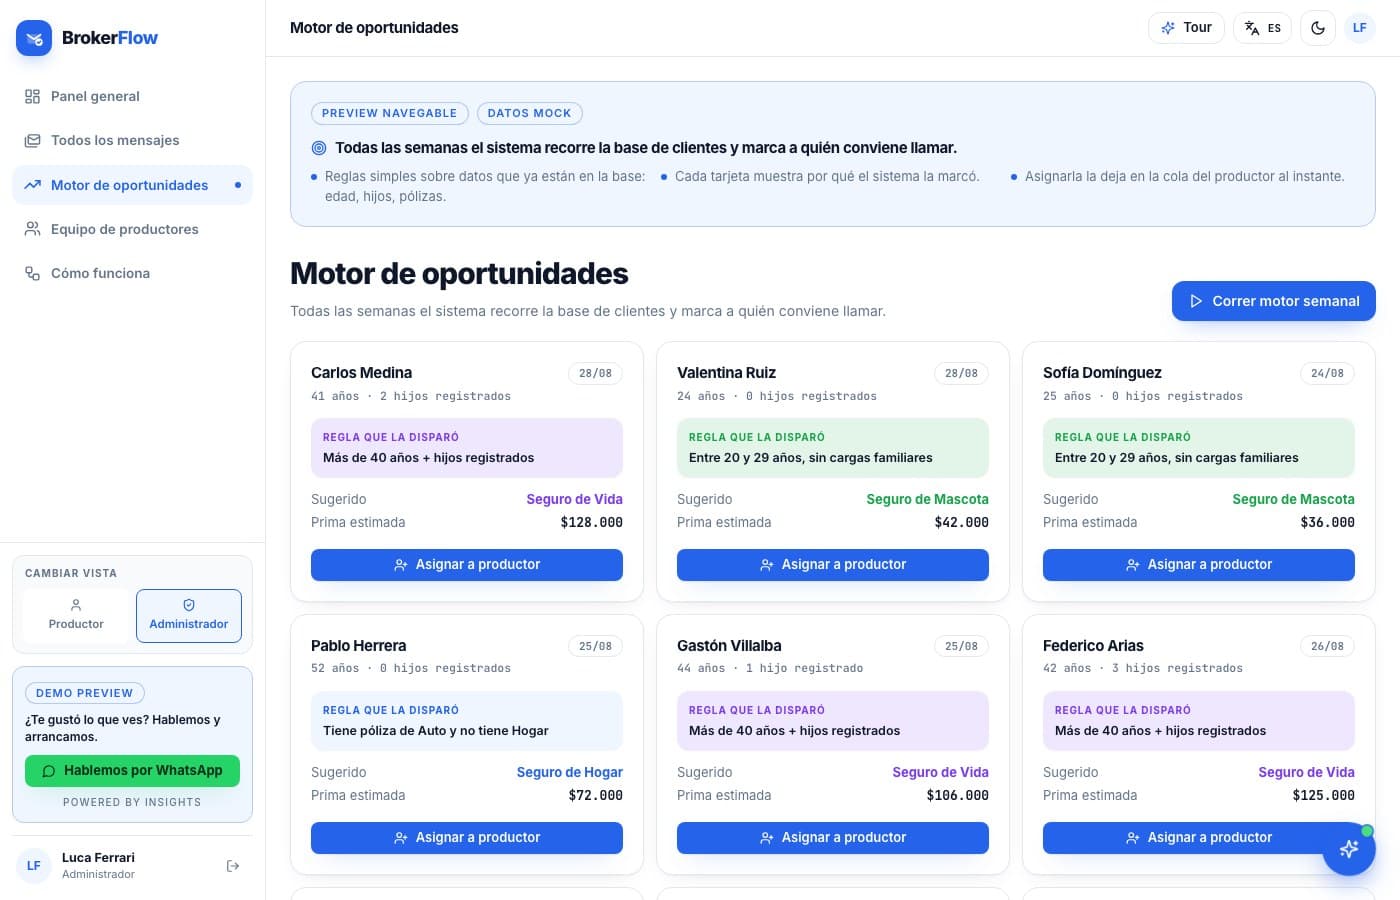Click Pablo Herrera's name
Image resolution: width=1400 pixels, height=900 pixels.
click(x=358, y=646)
